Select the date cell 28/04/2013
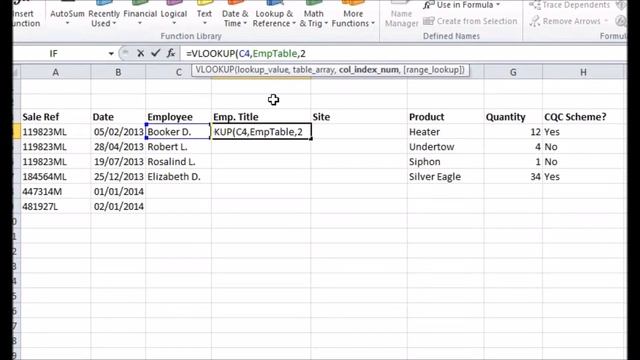The image size is (640, 360). [x=118, y=147]
